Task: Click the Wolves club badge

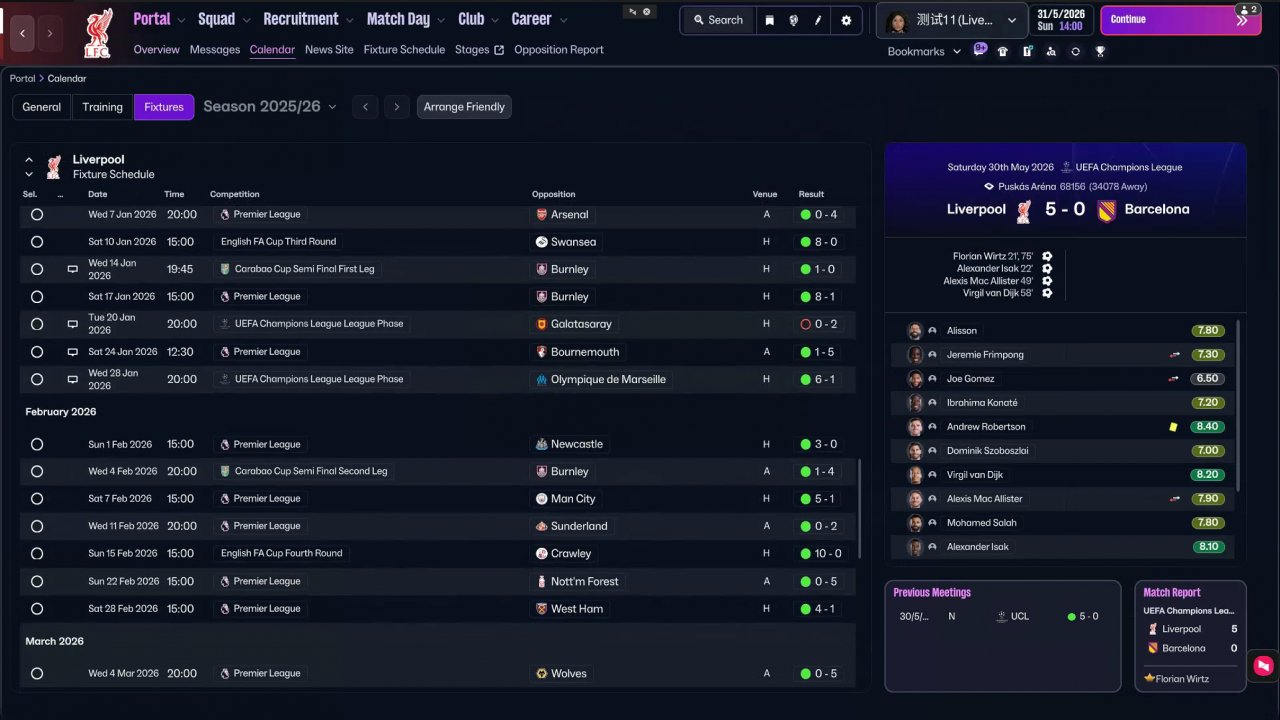Action: click(x=542, y=674)
